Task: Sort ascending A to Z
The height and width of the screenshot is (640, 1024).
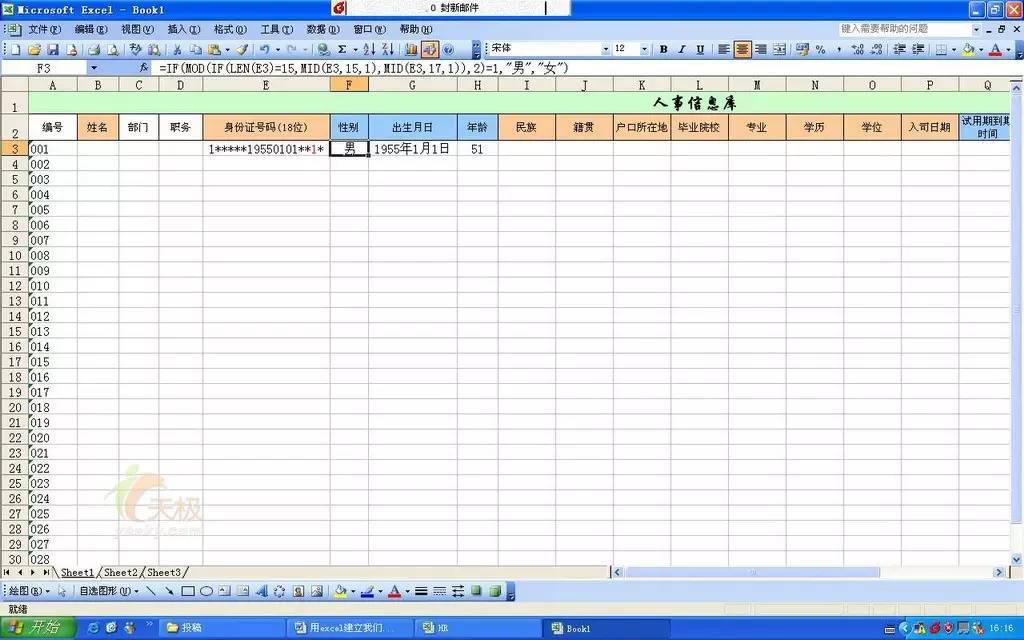Action: coord(370,50)
